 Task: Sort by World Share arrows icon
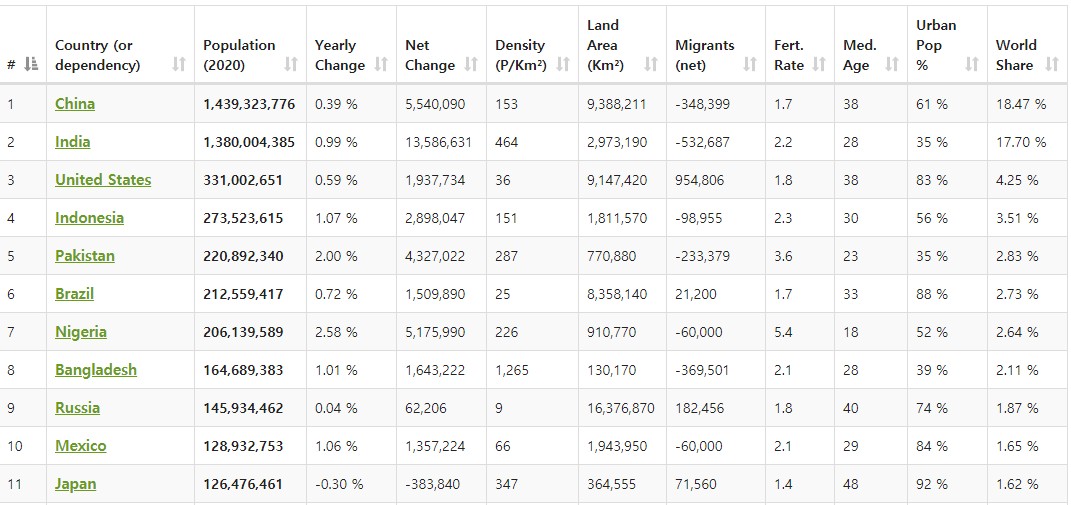pos(1052,65)
